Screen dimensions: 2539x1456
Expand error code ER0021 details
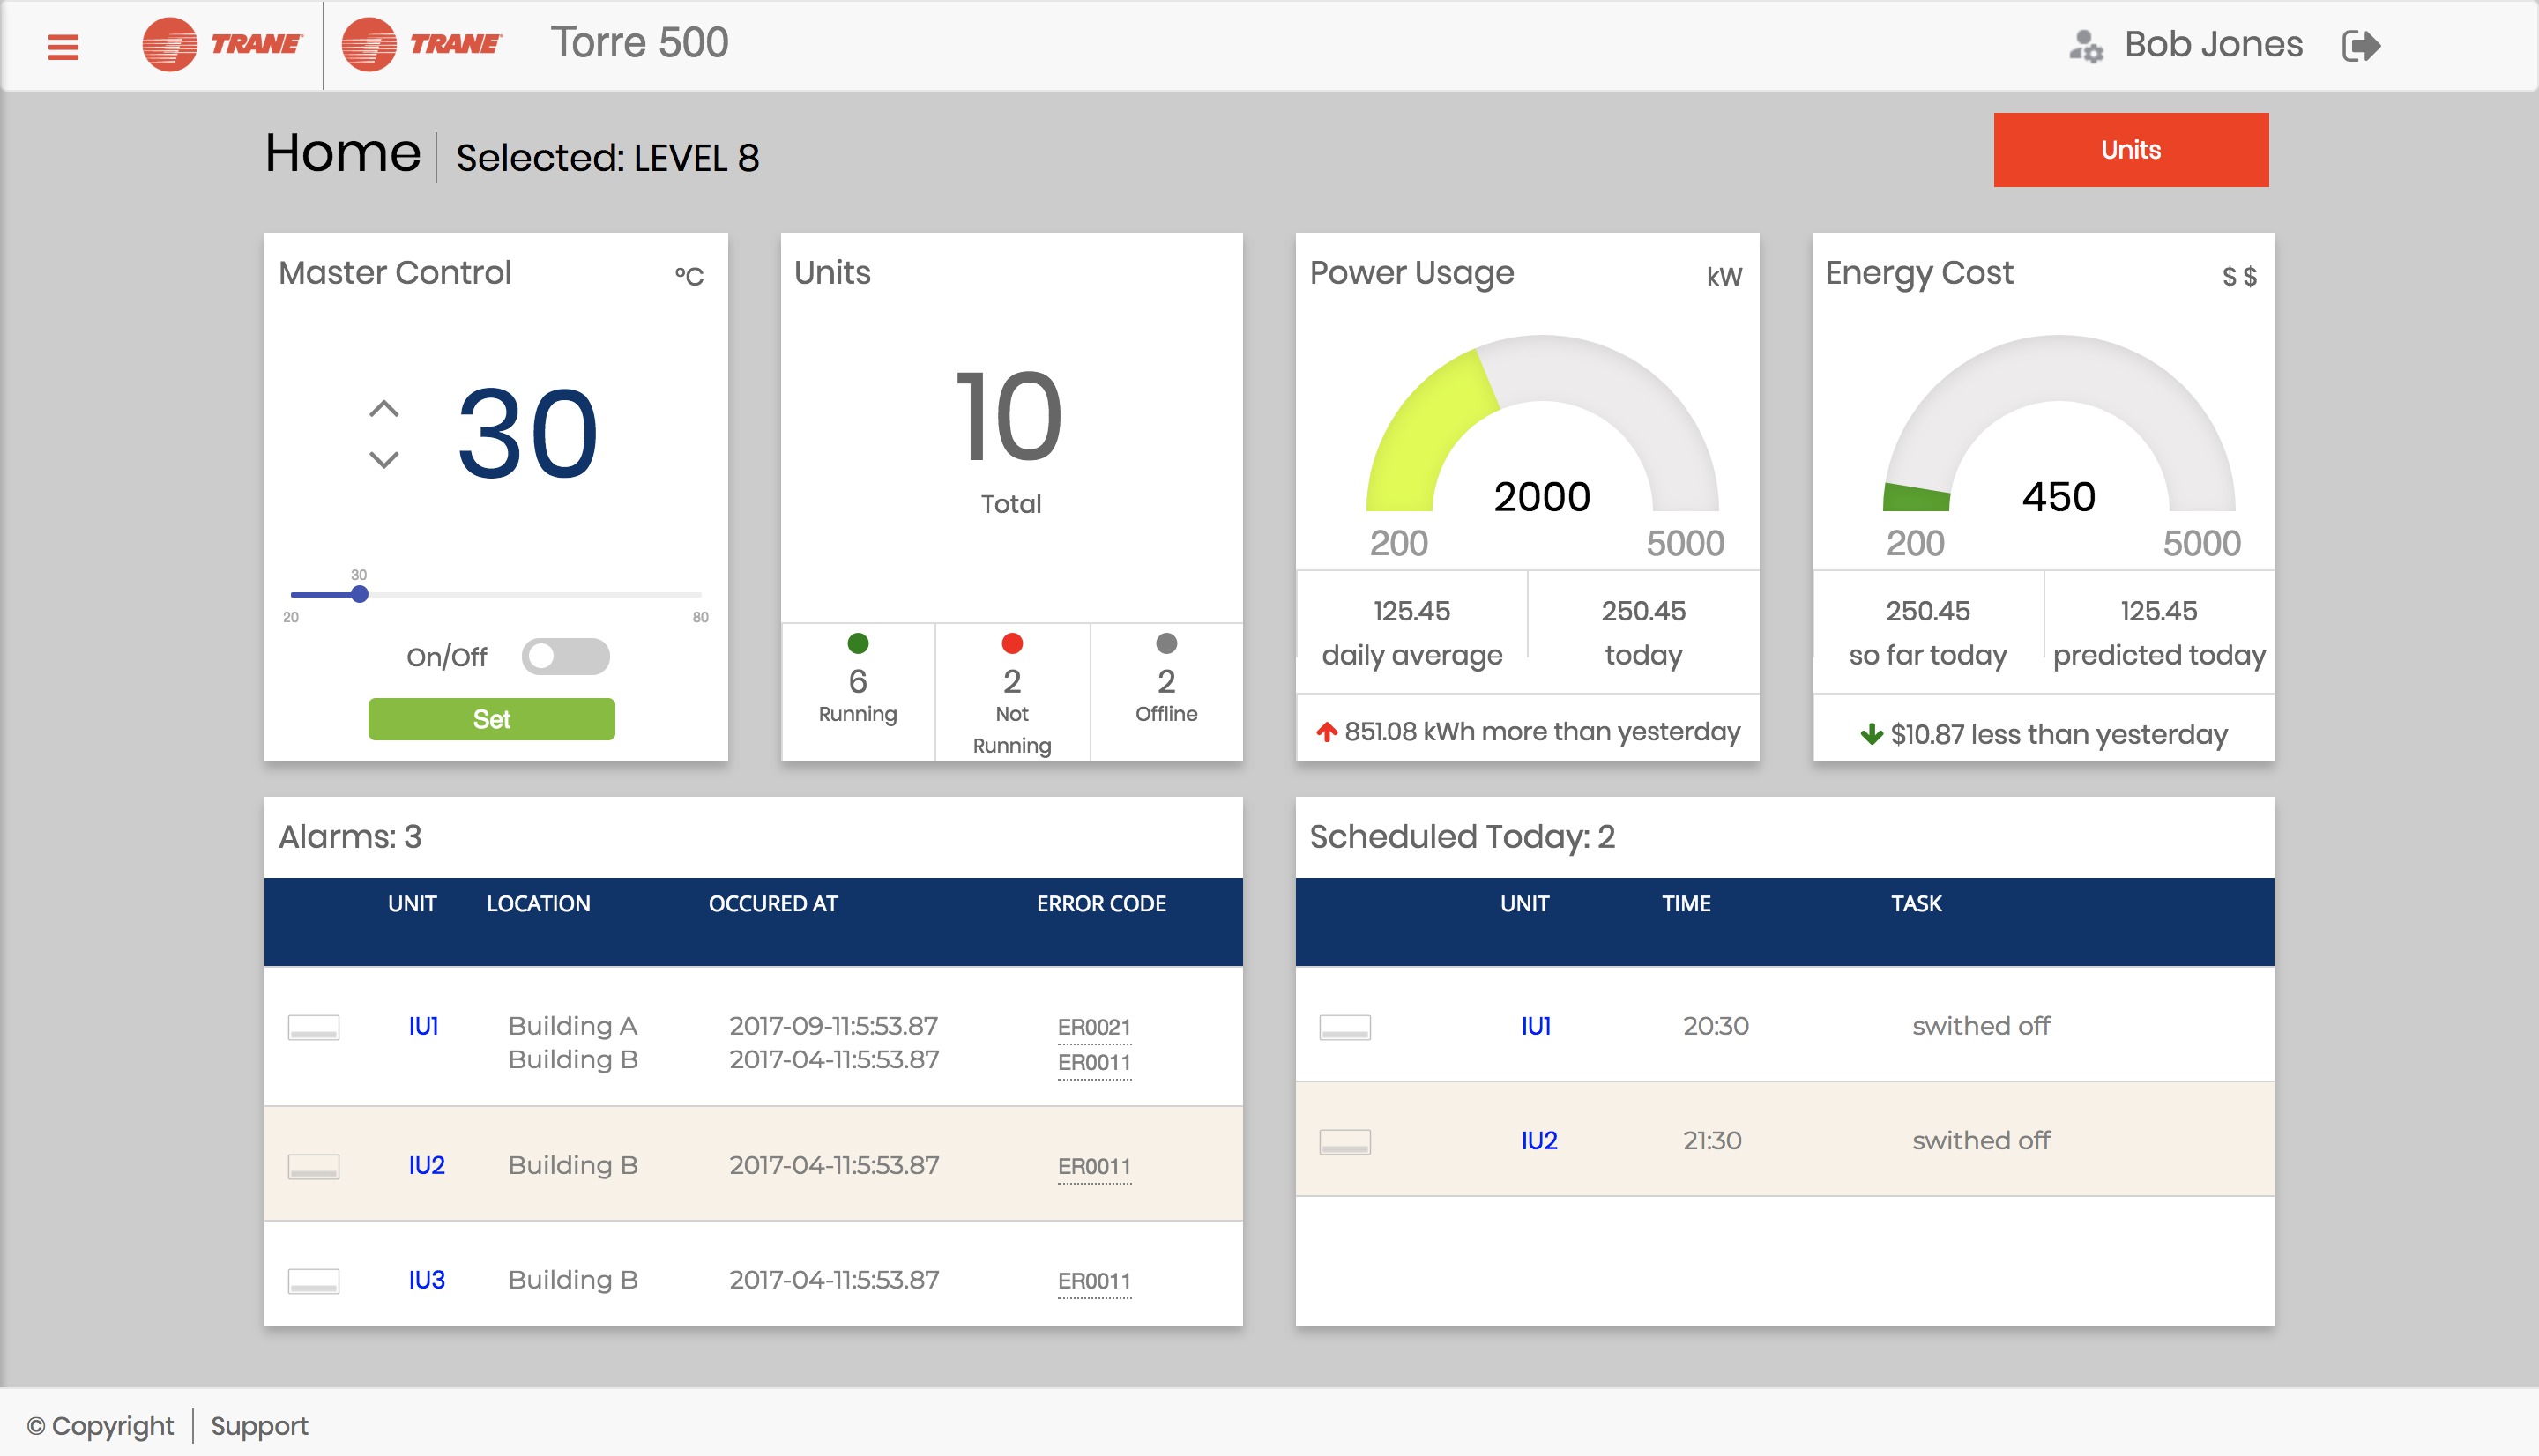click(x=1094, y=1026)
